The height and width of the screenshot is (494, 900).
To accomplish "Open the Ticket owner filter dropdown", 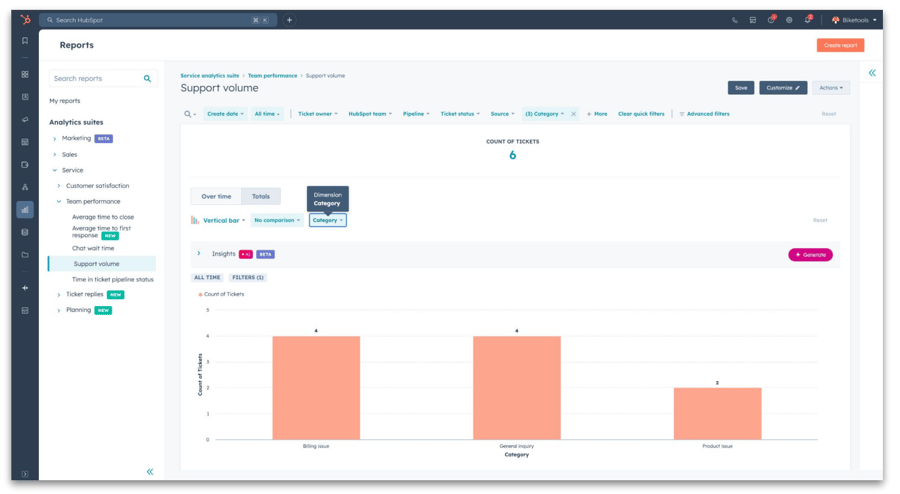I will click(x=317, y=114).
